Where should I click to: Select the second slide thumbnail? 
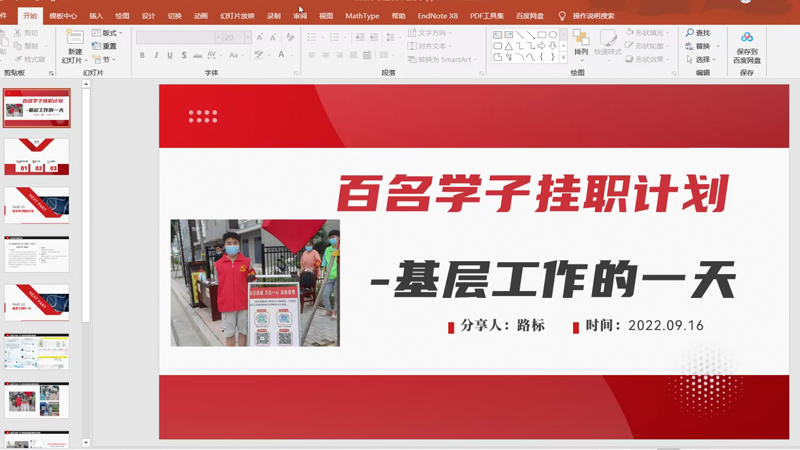click(37, 157)
